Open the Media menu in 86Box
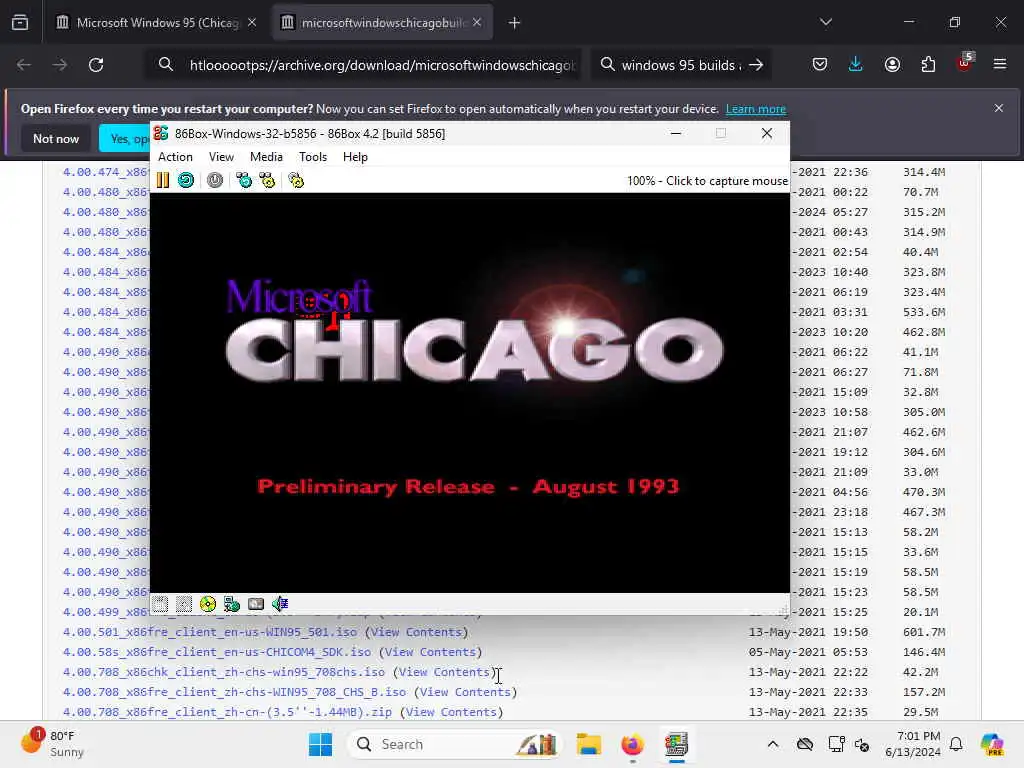The width and height of the screenshot is (1024, 768). [266, 157]
